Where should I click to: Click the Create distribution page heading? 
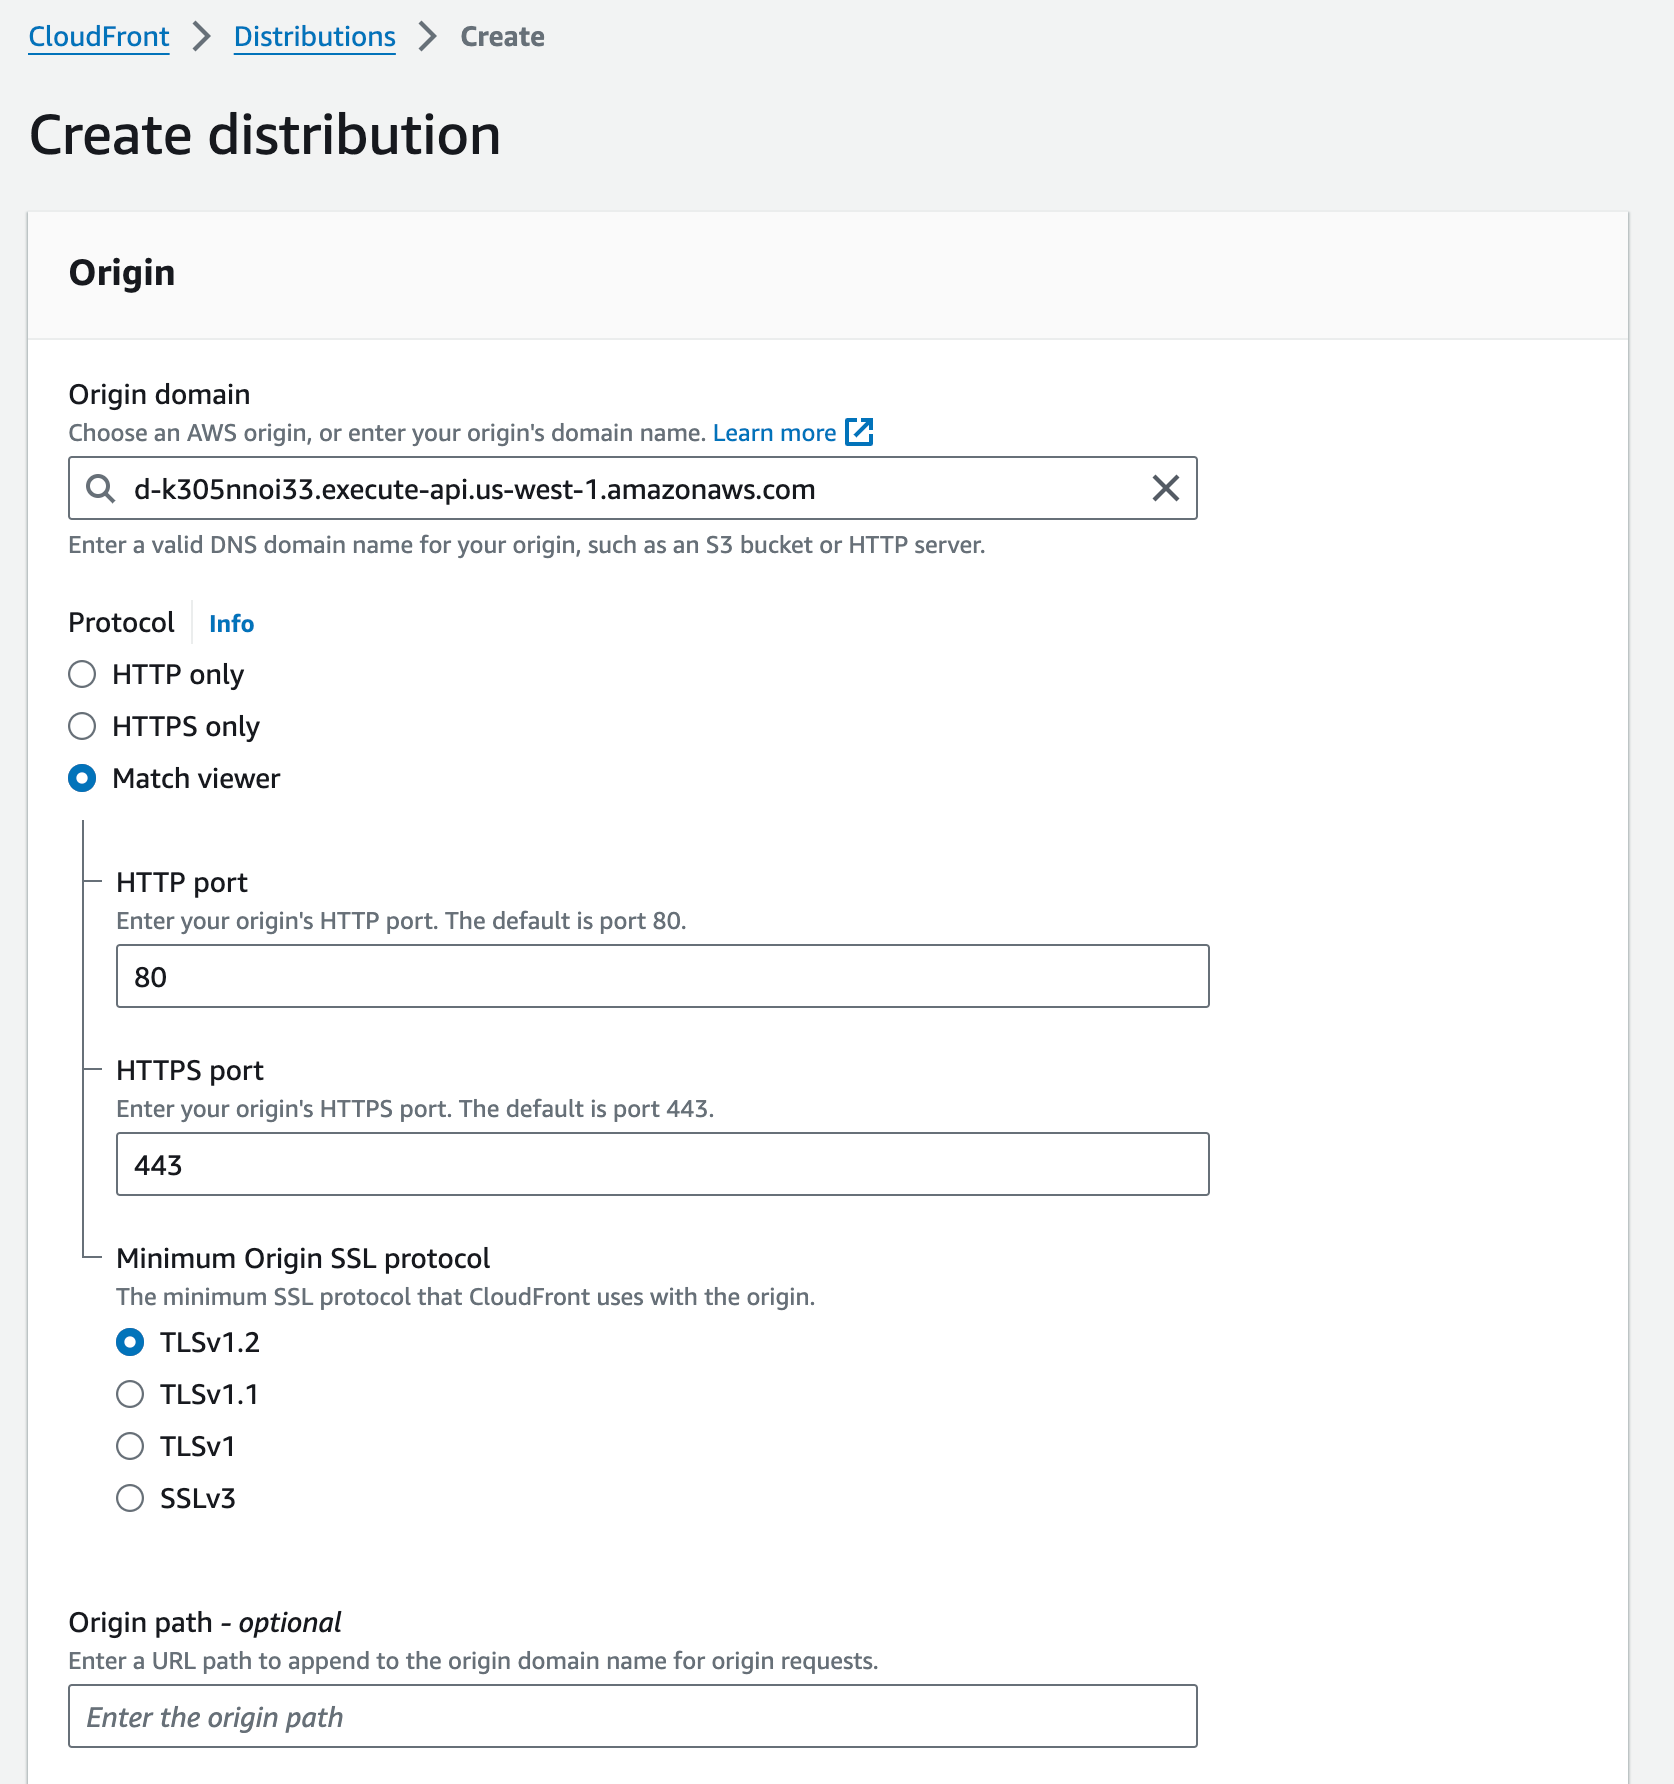(265, 135)
